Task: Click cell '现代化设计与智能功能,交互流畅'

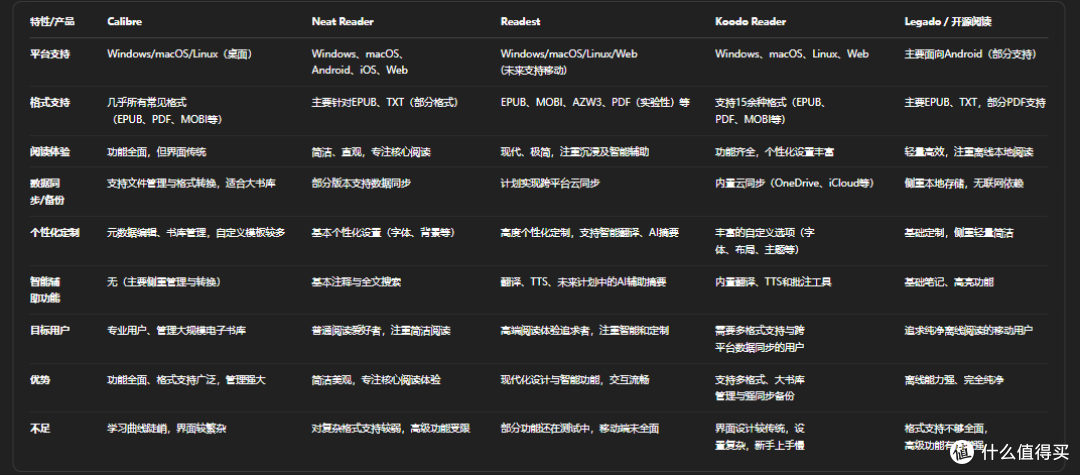Action: [x=575, y=379]
